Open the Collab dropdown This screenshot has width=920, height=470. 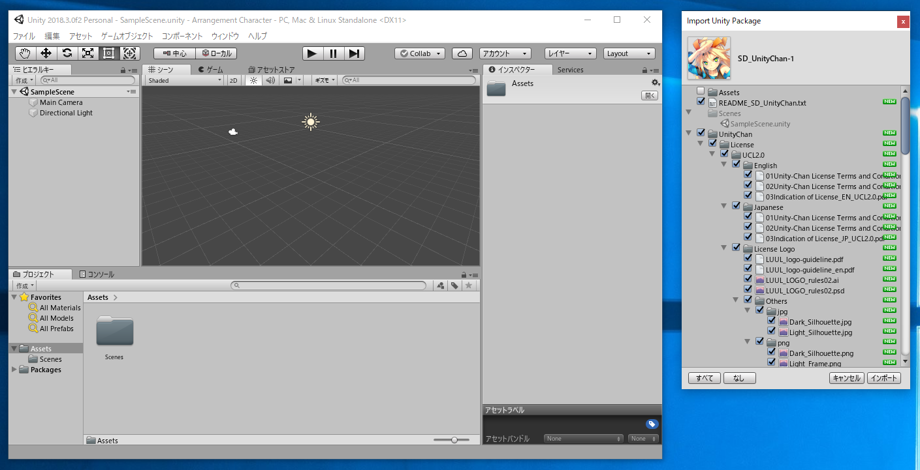(420, 53)
